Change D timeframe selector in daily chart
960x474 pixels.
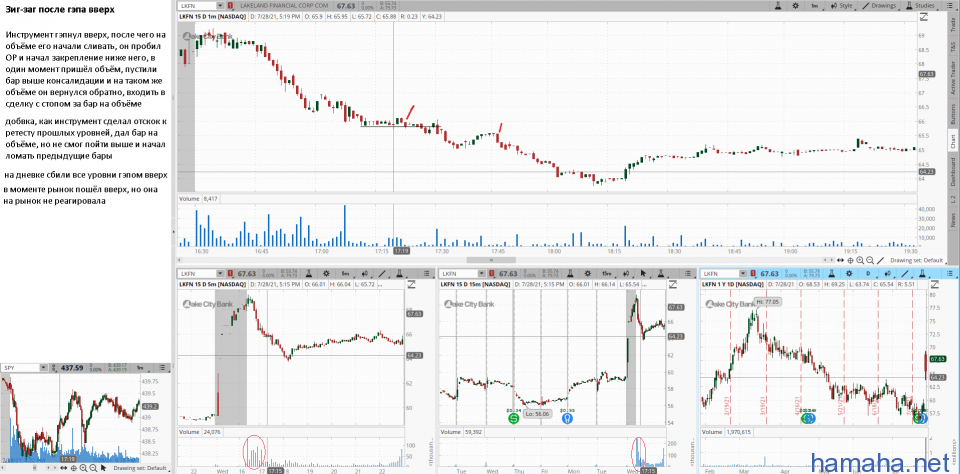(x=870, y=273)
